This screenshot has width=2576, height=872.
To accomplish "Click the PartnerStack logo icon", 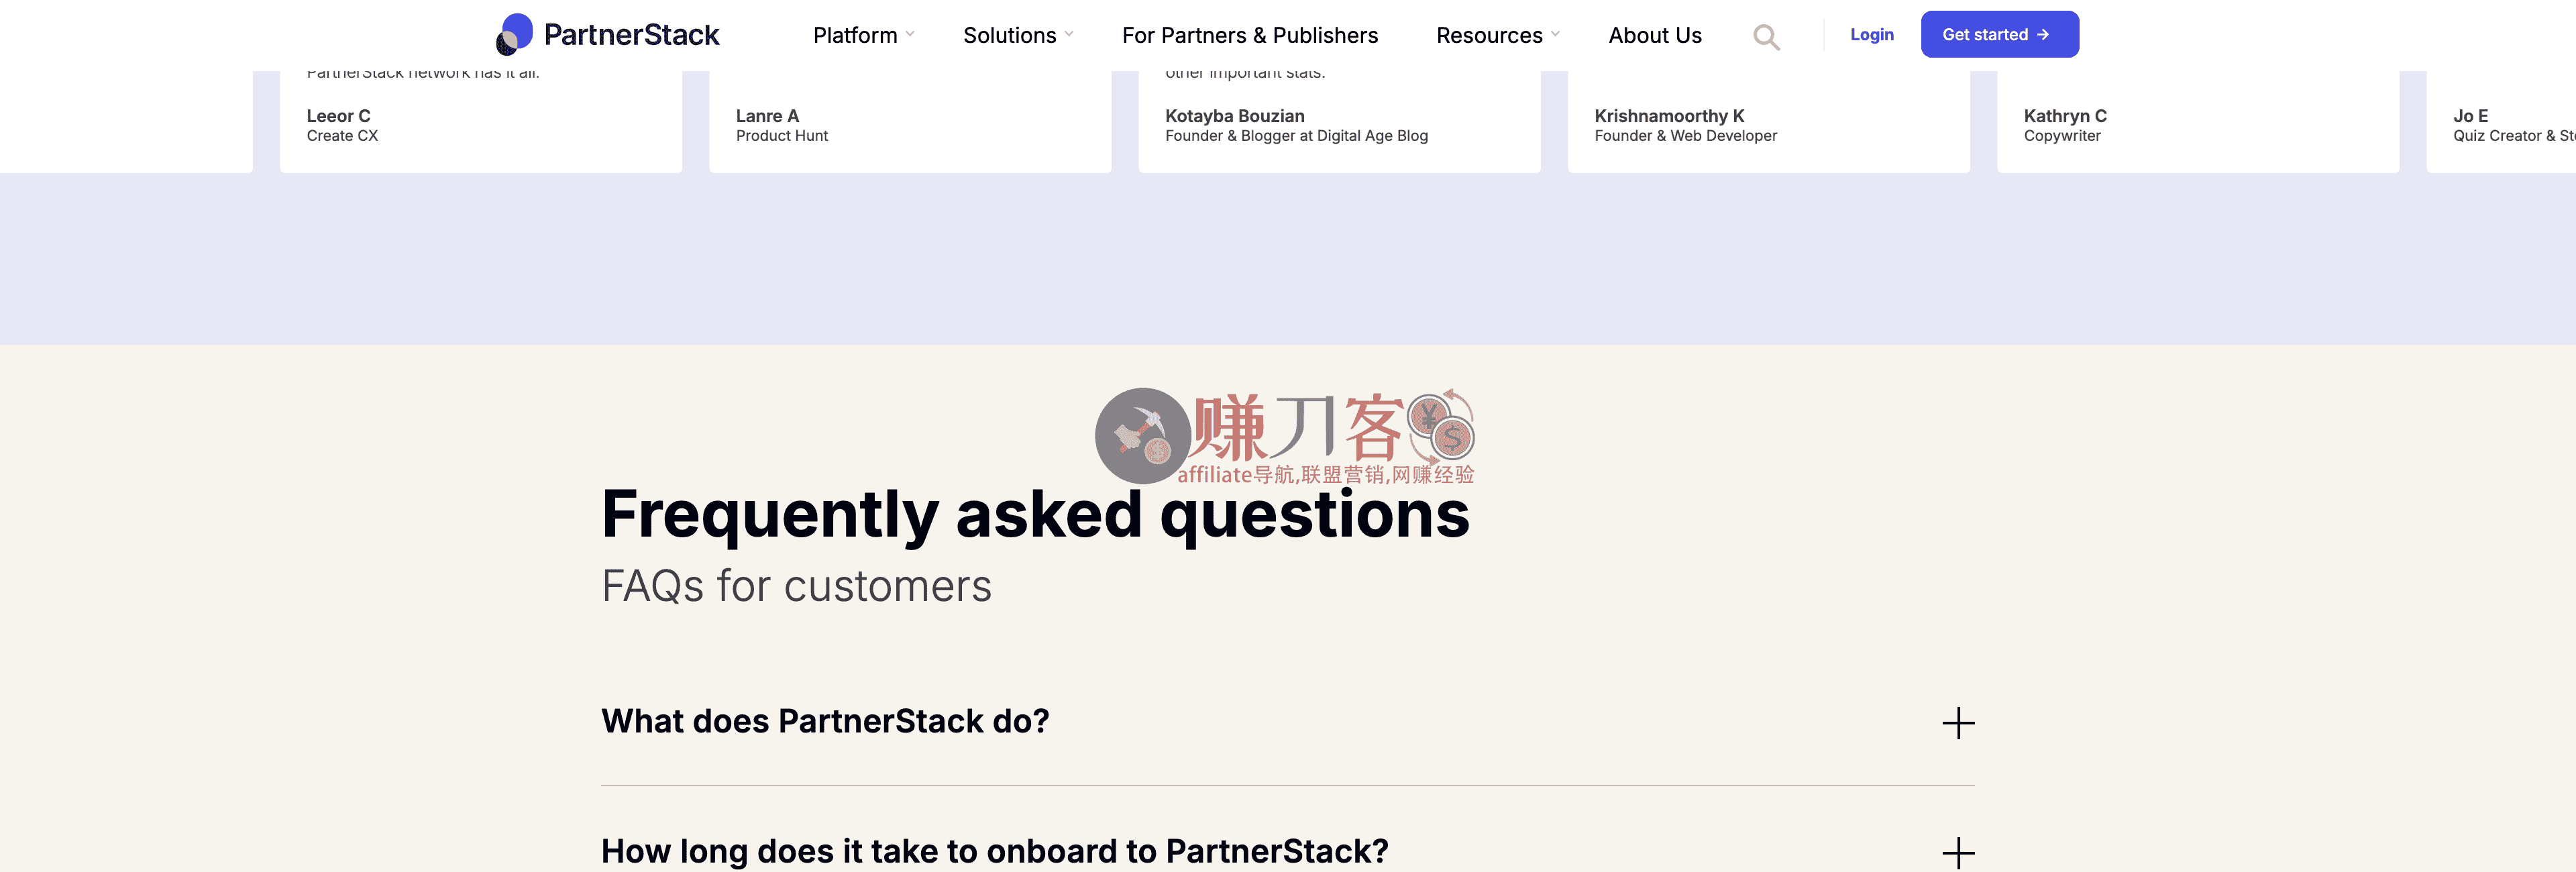I will 512,33.
